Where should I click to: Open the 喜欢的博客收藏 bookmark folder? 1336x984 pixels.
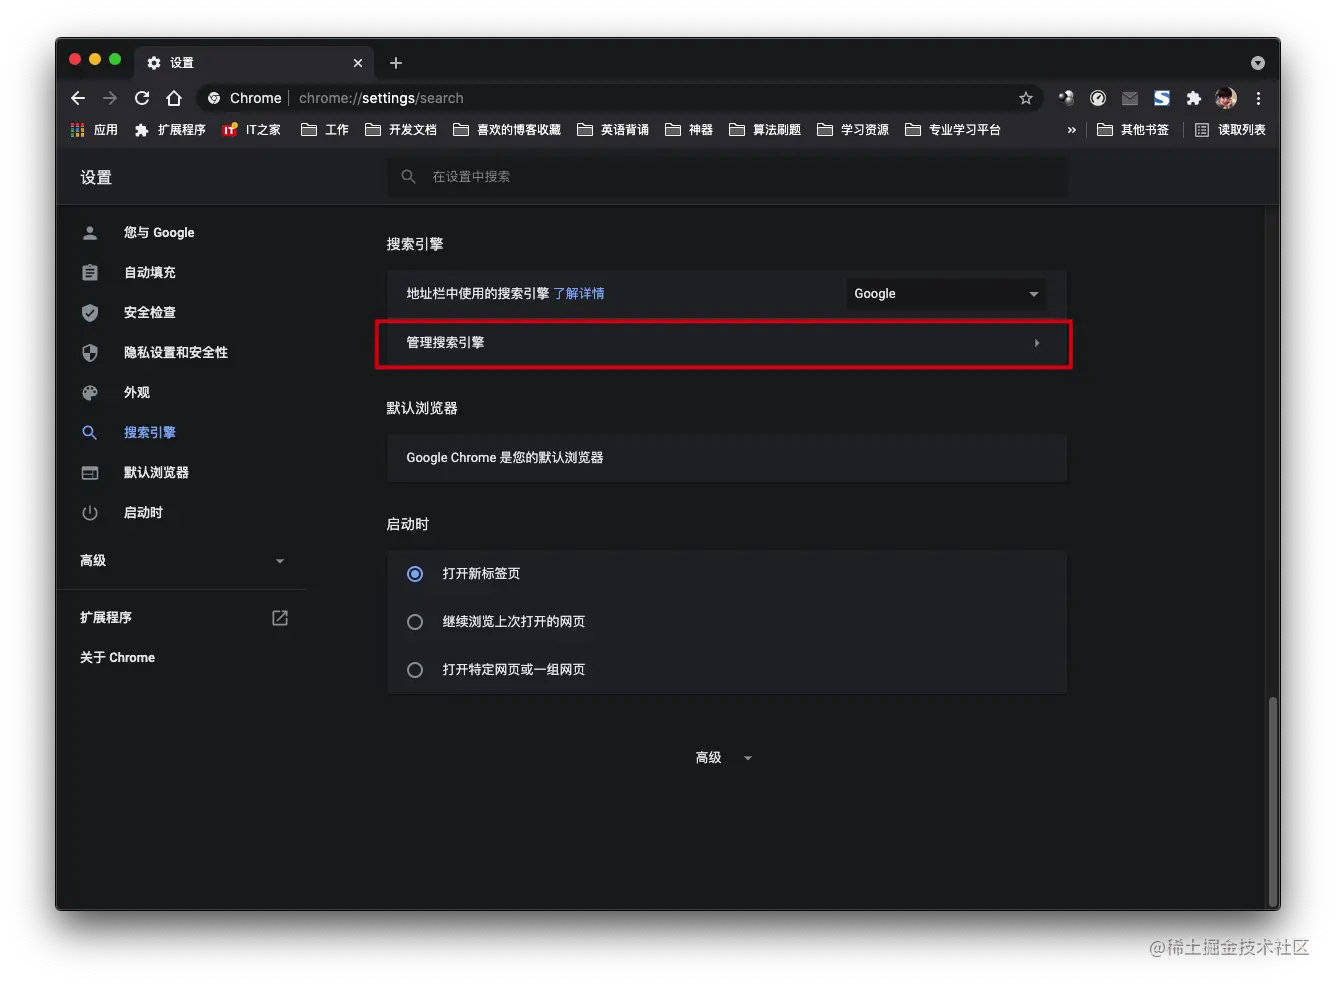[507, 130]
